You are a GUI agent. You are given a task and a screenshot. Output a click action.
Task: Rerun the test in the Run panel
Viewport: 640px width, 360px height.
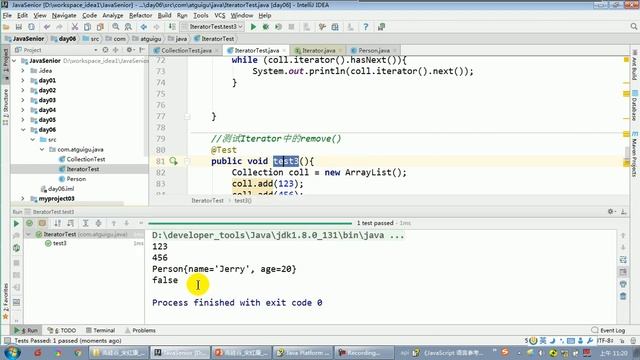[x=16, y=223]
